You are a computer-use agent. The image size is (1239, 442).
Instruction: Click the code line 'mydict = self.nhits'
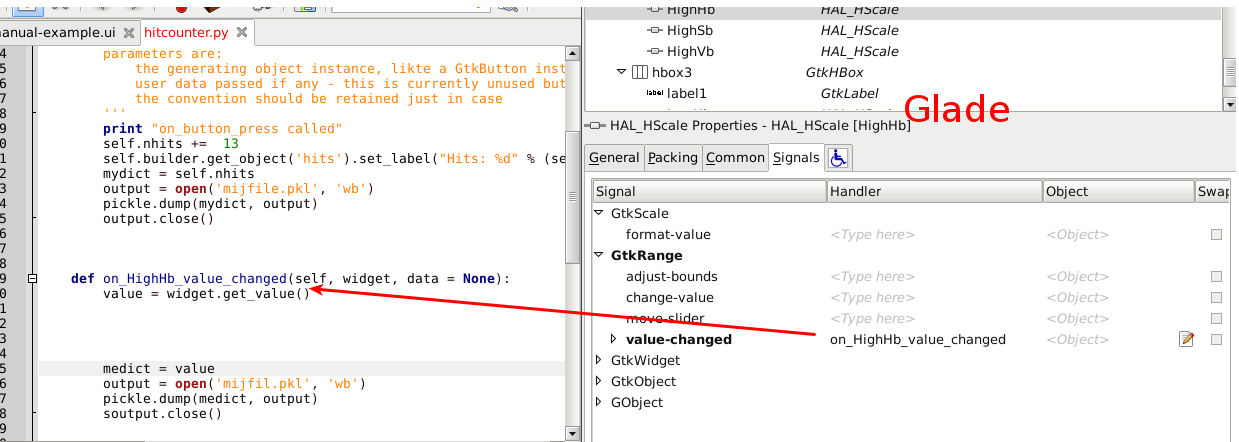[178, 173]
